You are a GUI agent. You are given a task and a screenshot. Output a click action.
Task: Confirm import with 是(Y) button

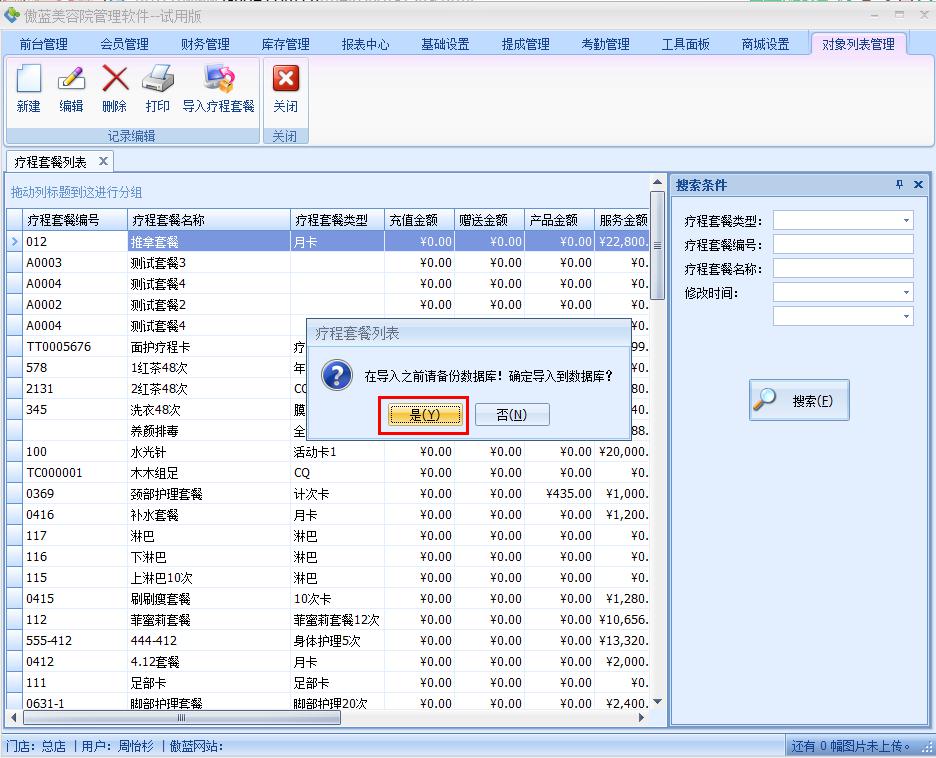coord(424,415)
